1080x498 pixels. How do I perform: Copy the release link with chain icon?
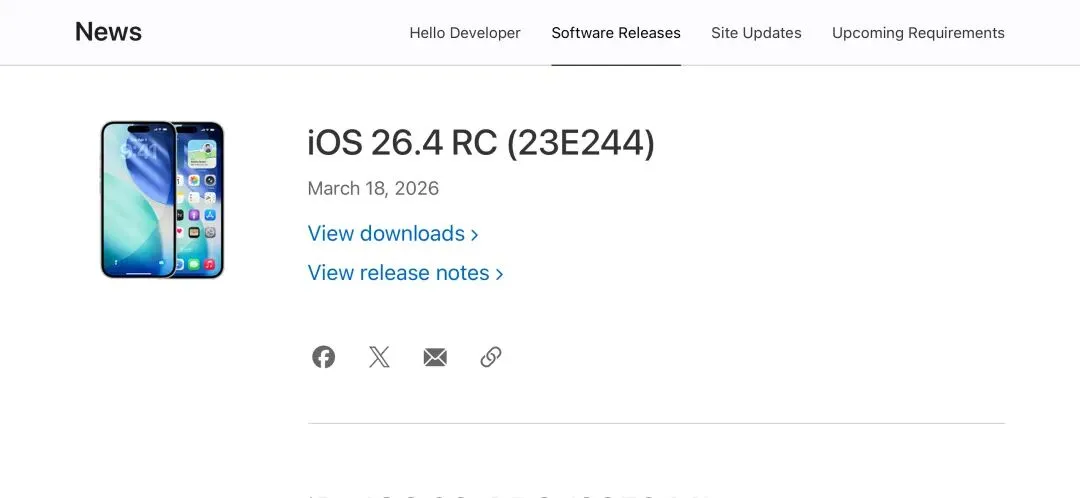click(490, 357)
